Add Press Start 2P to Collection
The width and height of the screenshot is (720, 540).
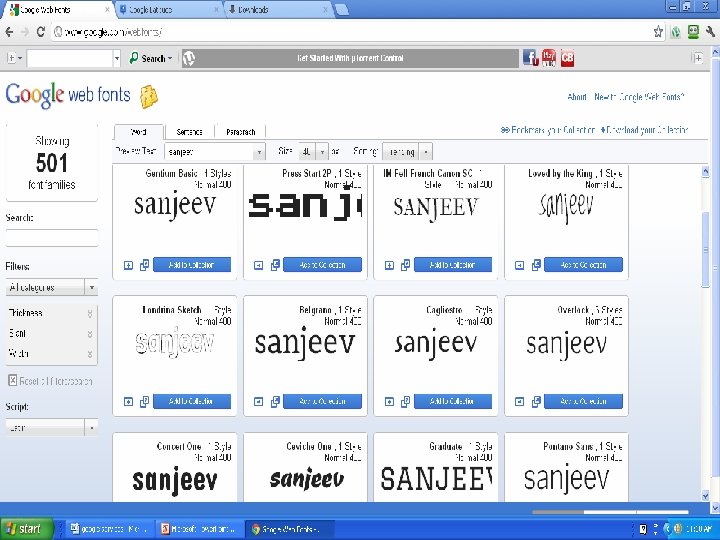322,265
